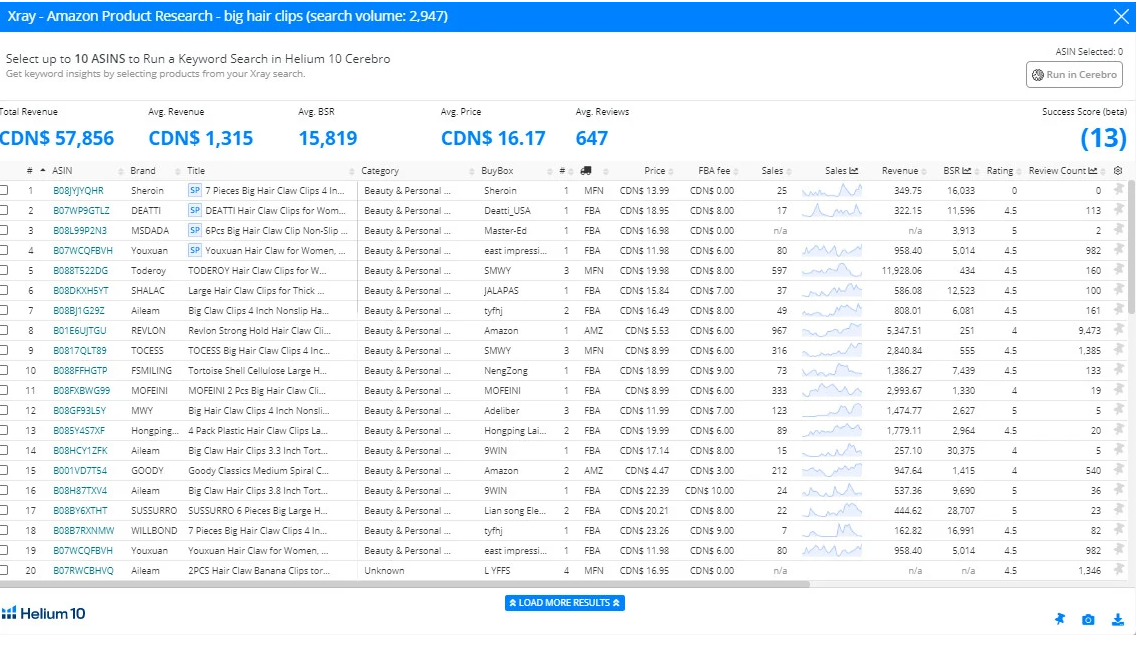
Task: Click the blue pin icon in footer
Action: click(x=1060, y=620)
